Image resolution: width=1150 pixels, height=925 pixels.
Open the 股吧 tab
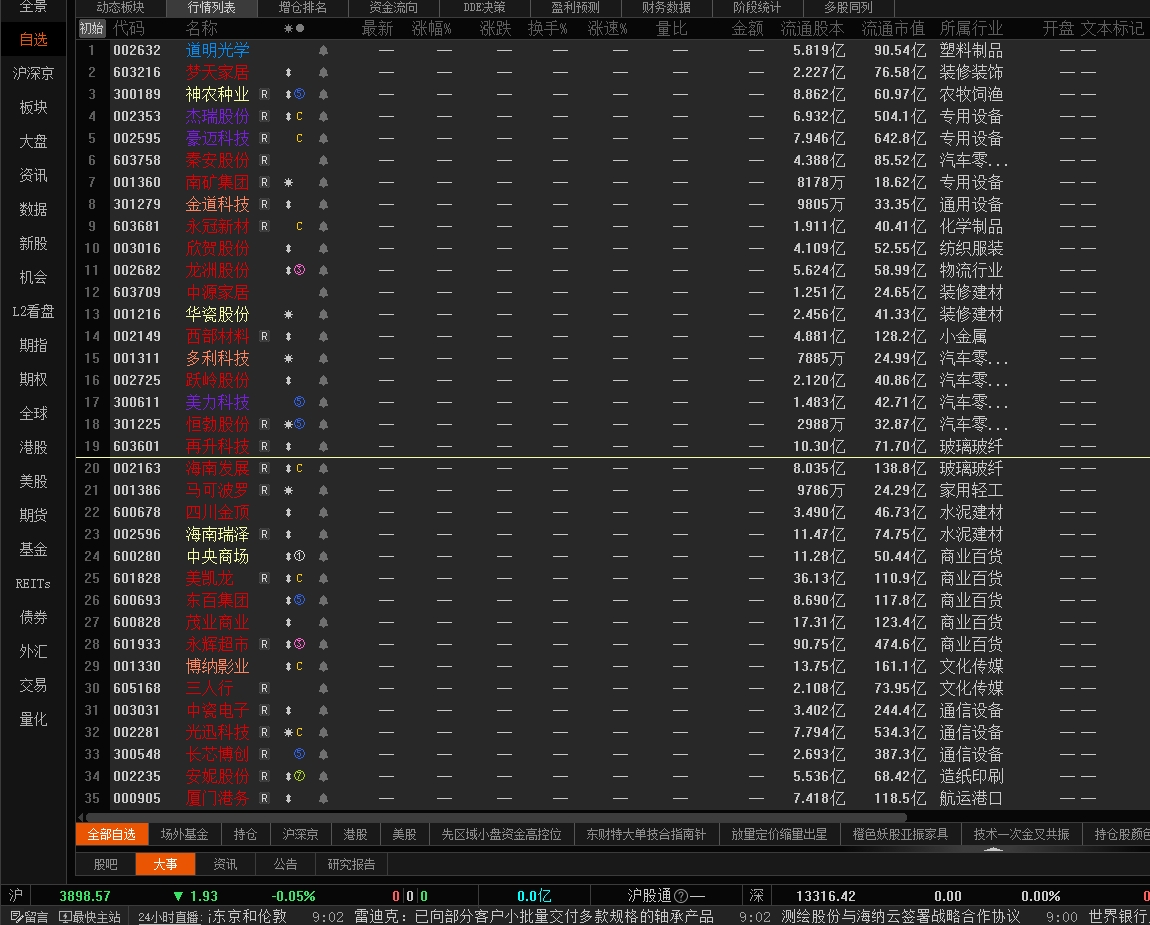[x=106, y=865]
